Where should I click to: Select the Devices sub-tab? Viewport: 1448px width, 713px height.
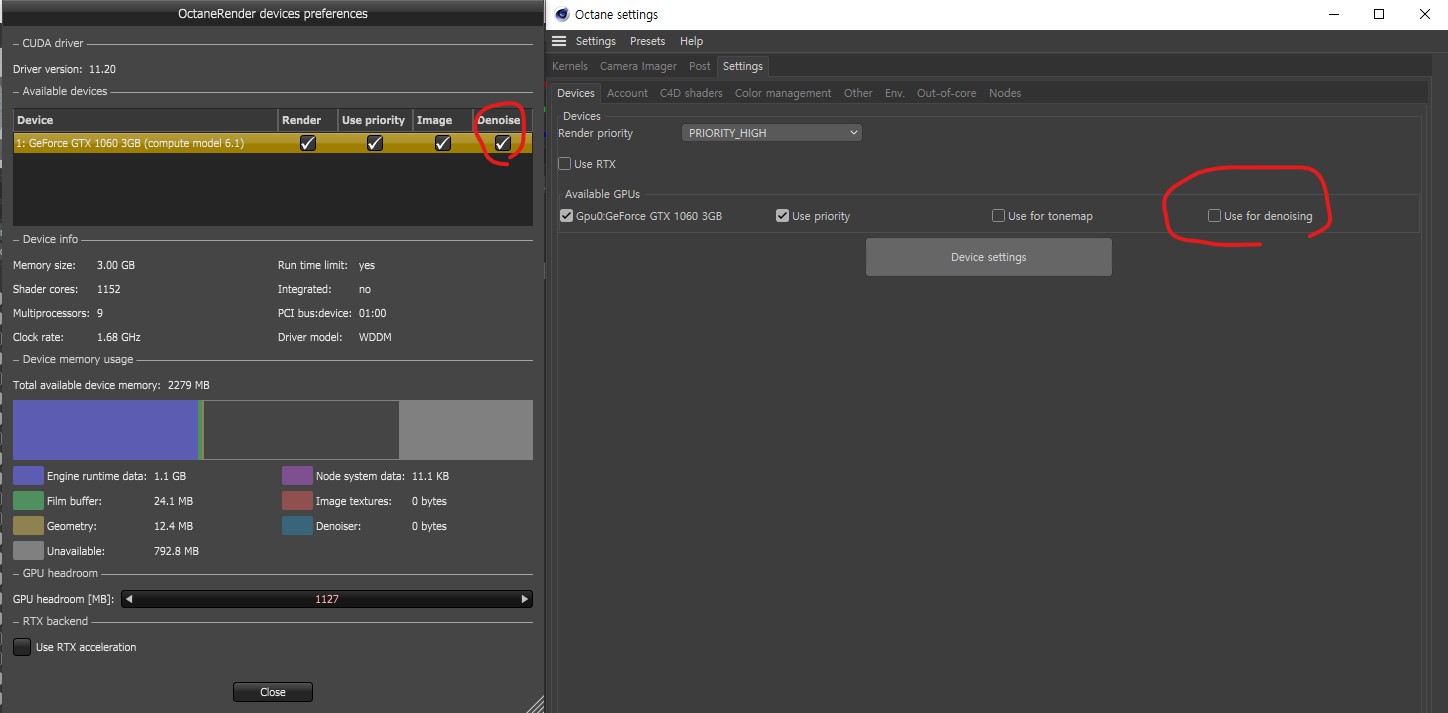576,93
